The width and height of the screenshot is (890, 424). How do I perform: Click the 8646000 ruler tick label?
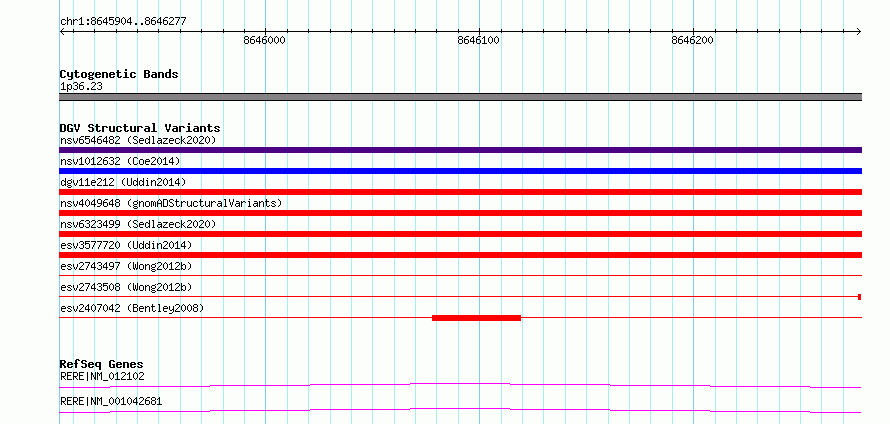tap(265, 40)
